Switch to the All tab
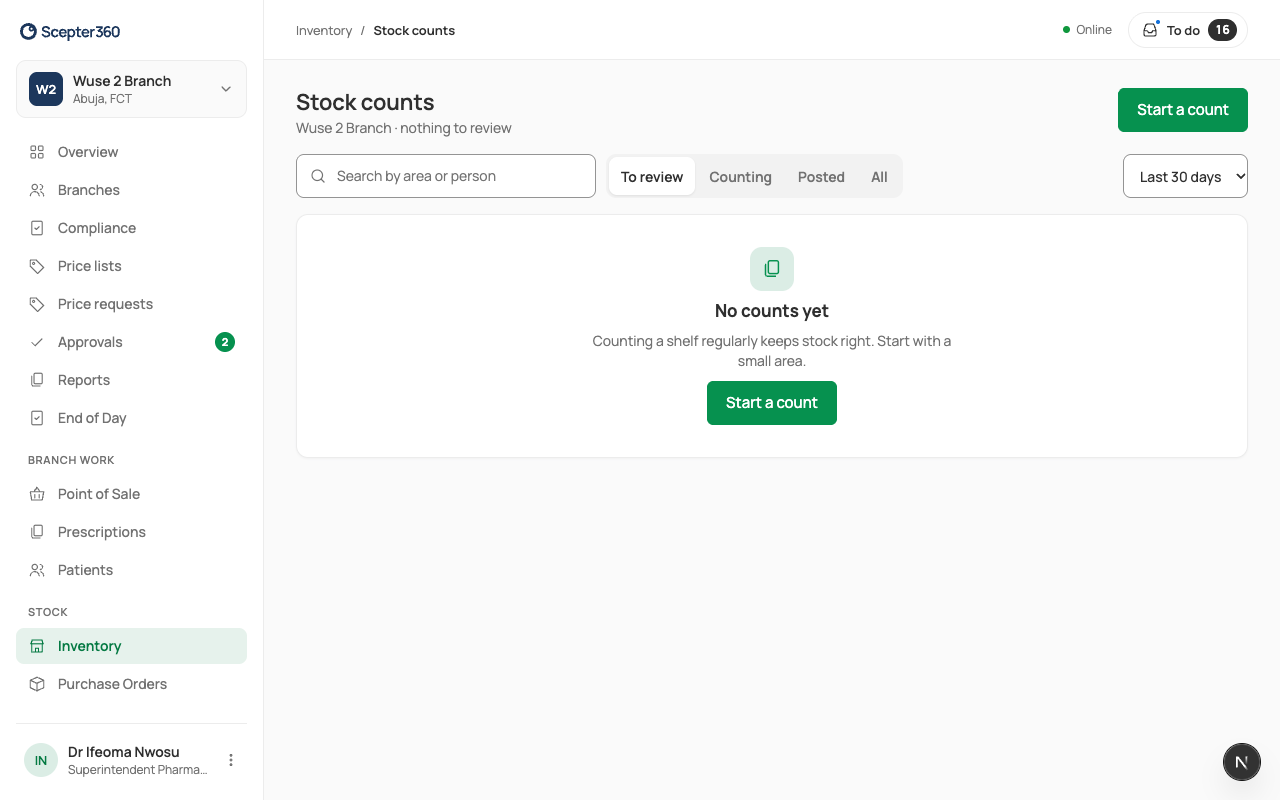This screenshot has height=800, width=1280. (879, 177)
